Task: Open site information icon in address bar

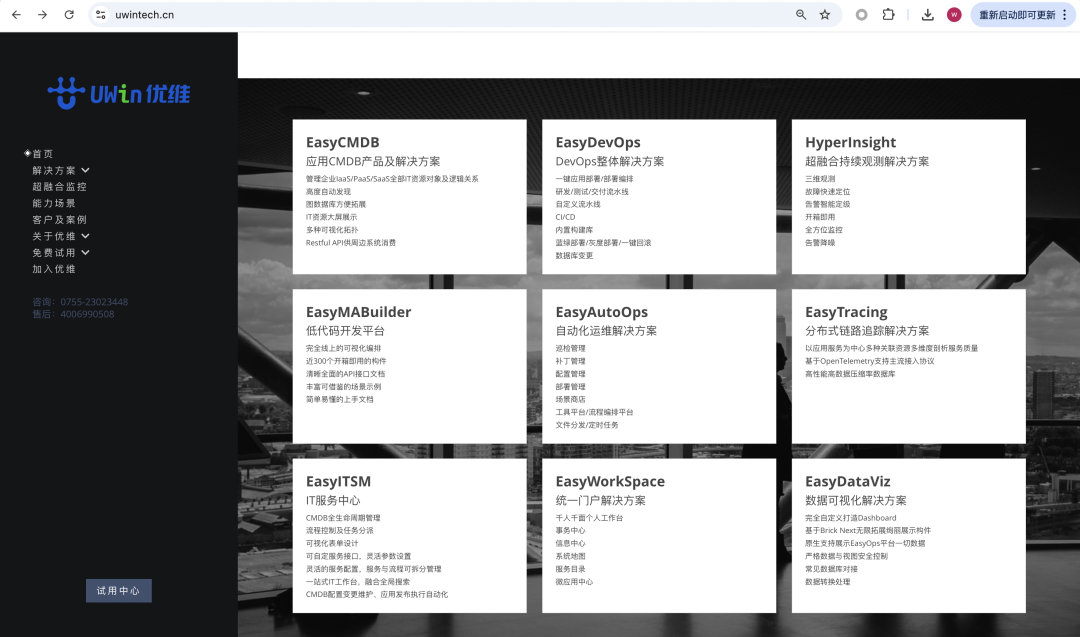Action: (101, 14)
